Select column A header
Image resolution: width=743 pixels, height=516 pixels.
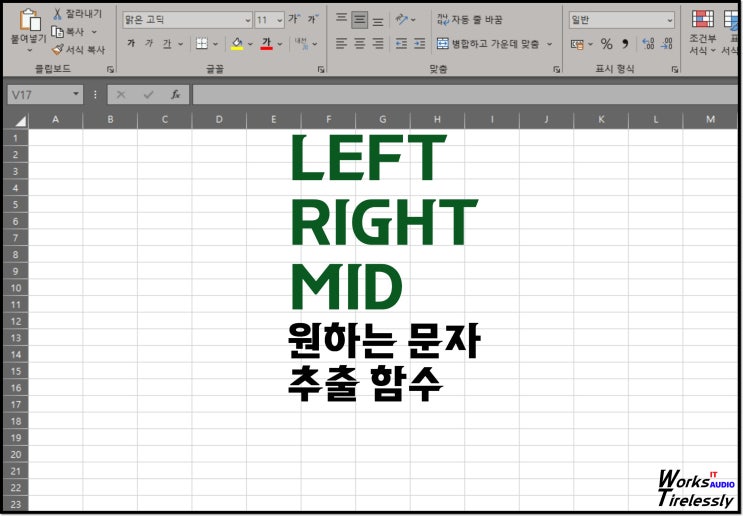(55, 120)
